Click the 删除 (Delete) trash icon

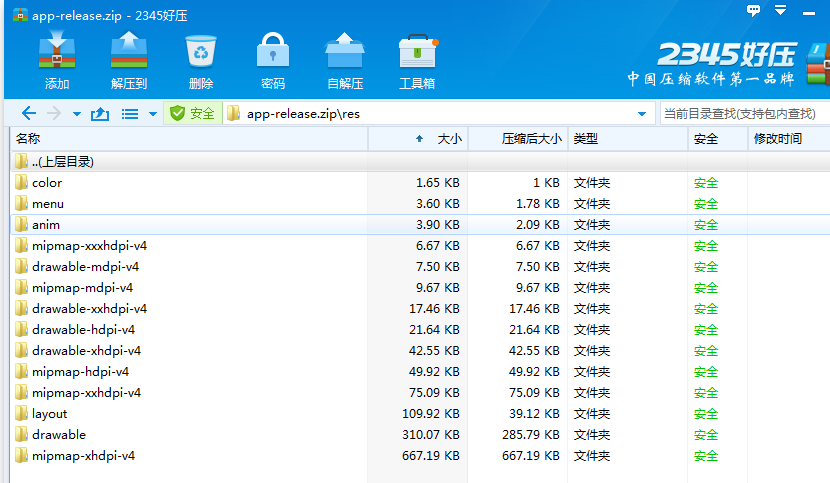click(201, 60)
